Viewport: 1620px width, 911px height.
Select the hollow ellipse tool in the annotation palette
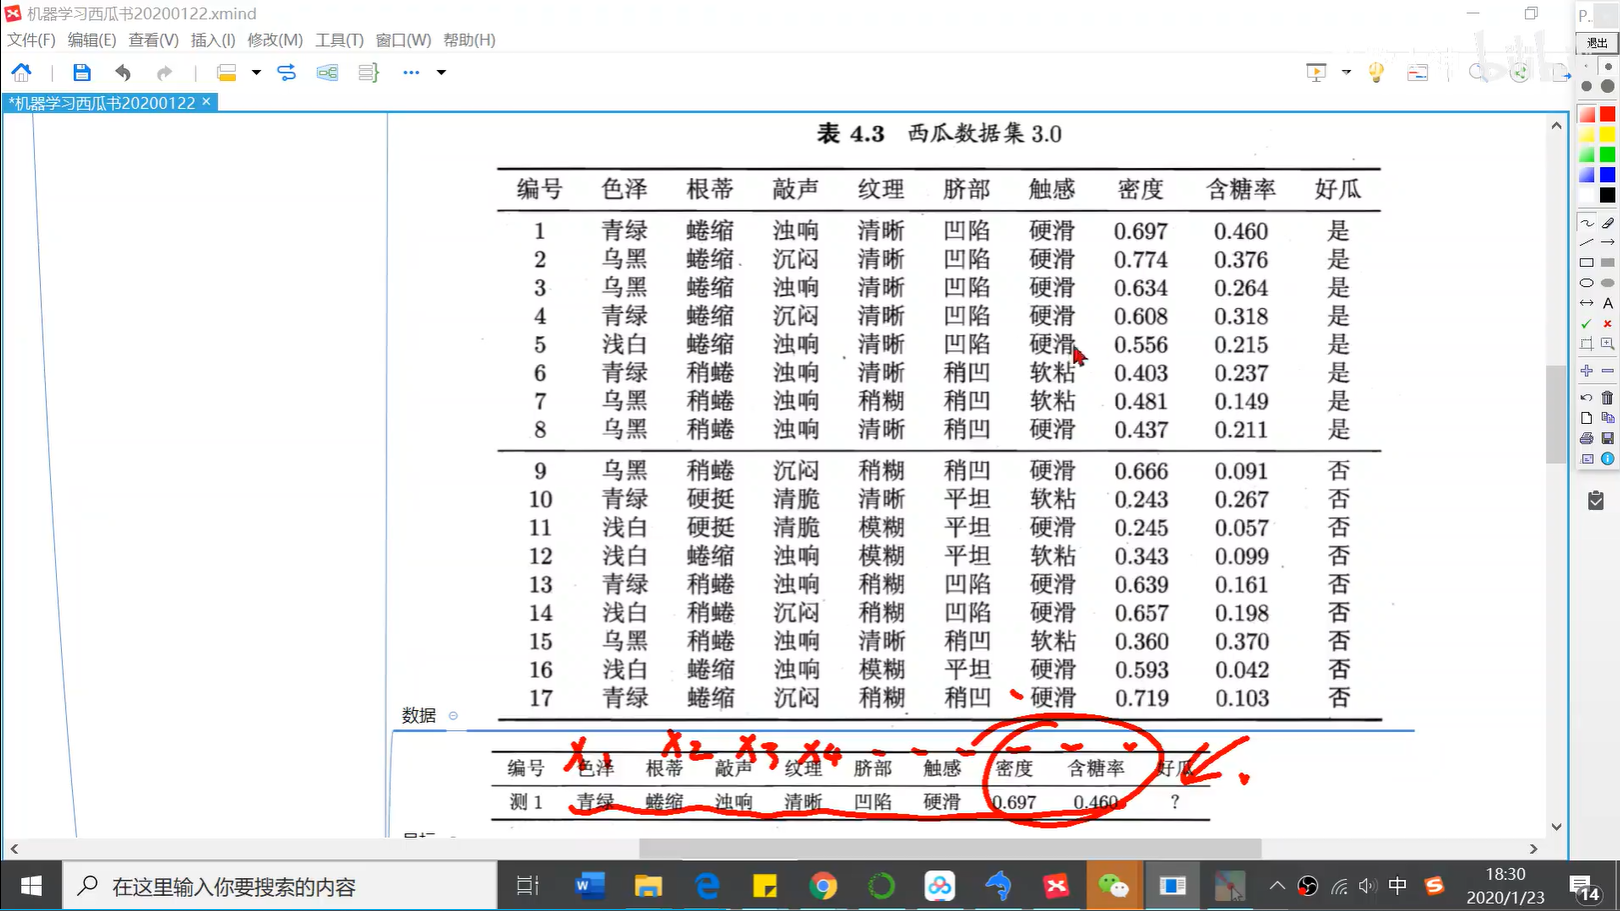point(1587,283)
